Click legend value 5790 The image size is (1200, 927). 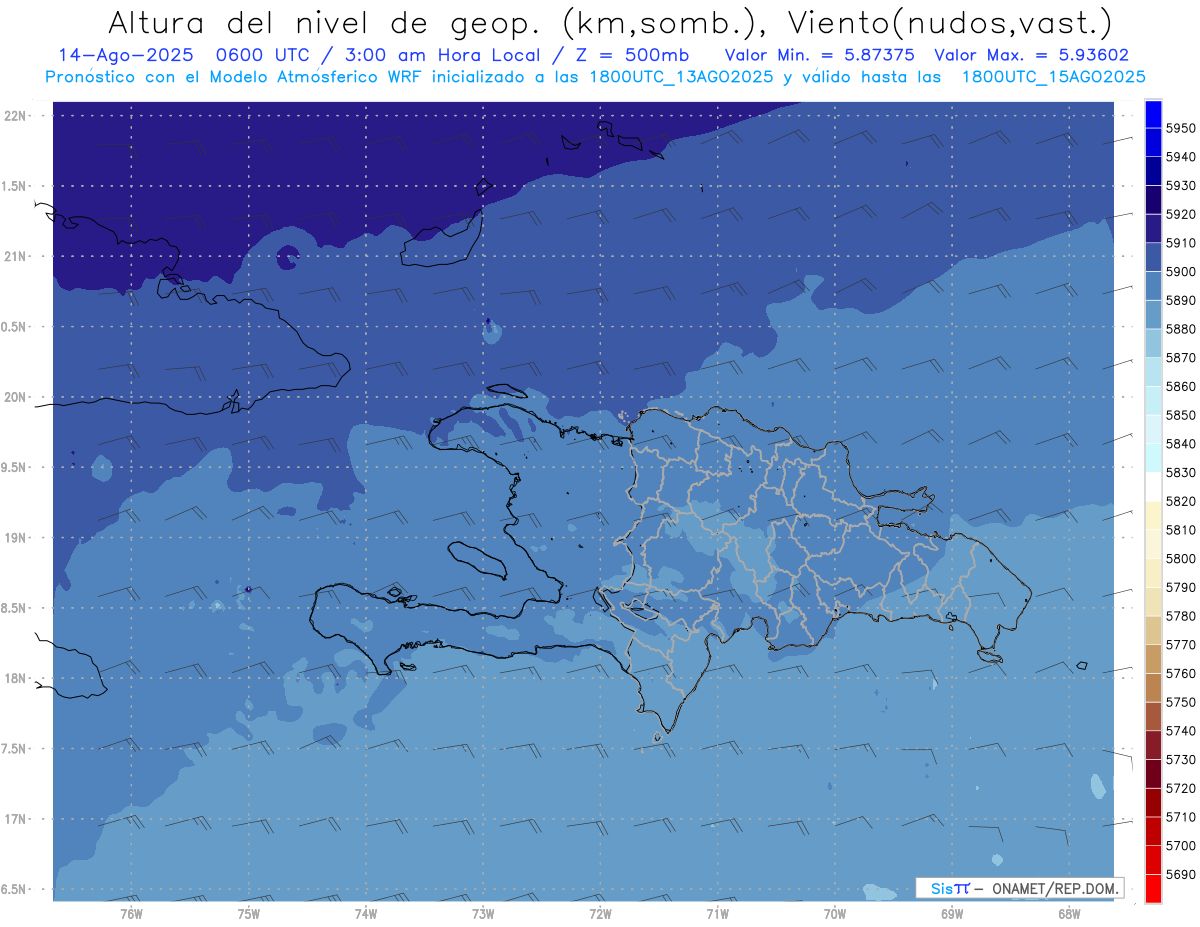click(x=1180, y=587)
